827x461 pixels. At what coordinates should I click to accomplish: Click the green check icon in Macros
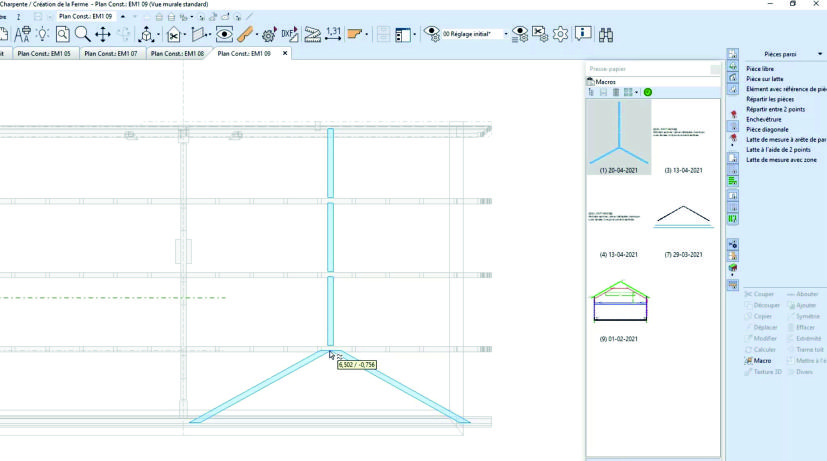tap(648, 92)
